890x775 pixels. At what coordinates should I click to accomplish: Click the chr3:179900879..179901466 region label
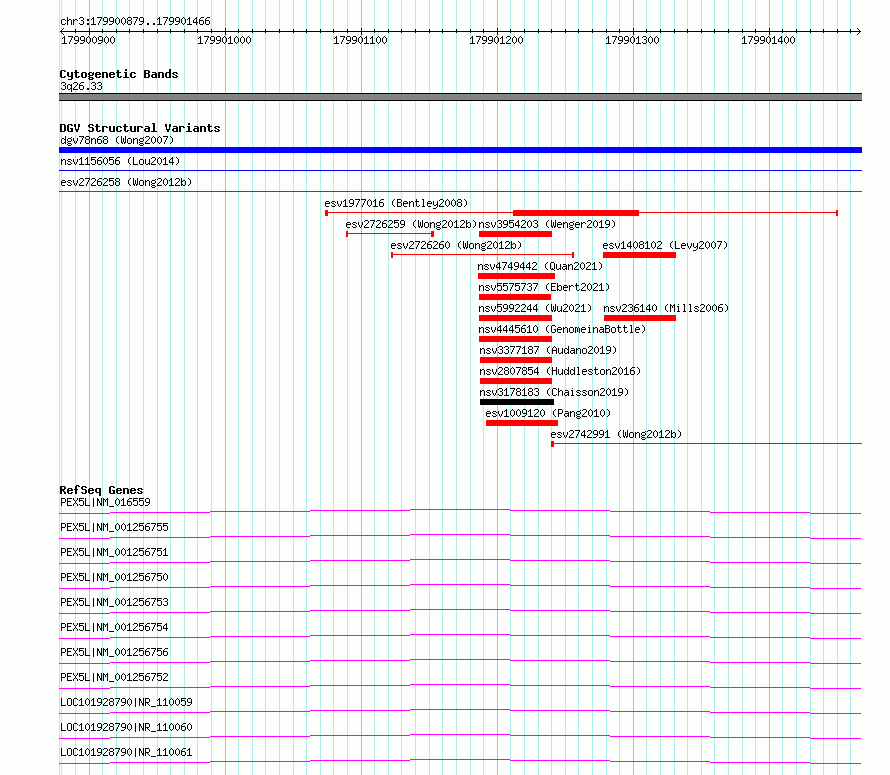point(135,21)
